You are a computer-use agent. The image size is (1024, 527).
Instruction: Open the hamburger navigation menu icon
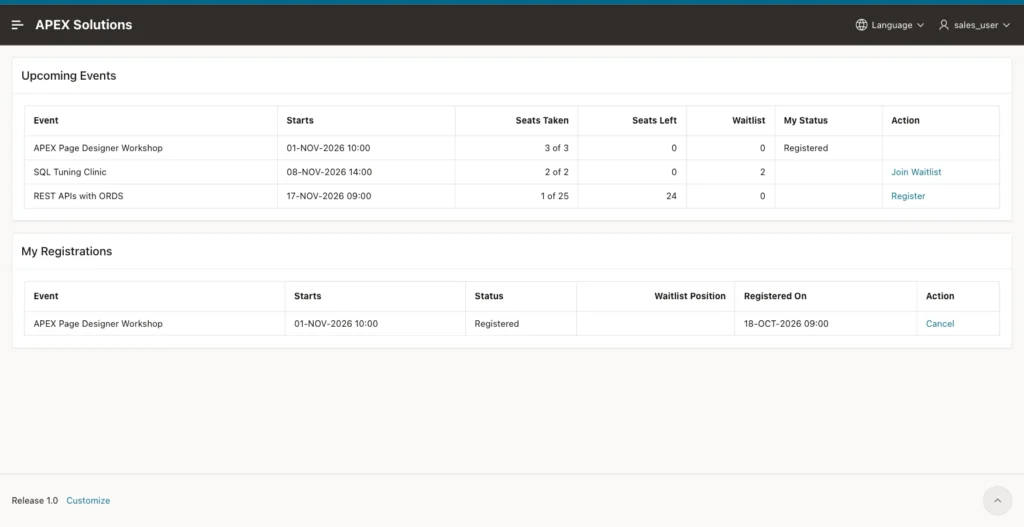click(18, 25)
